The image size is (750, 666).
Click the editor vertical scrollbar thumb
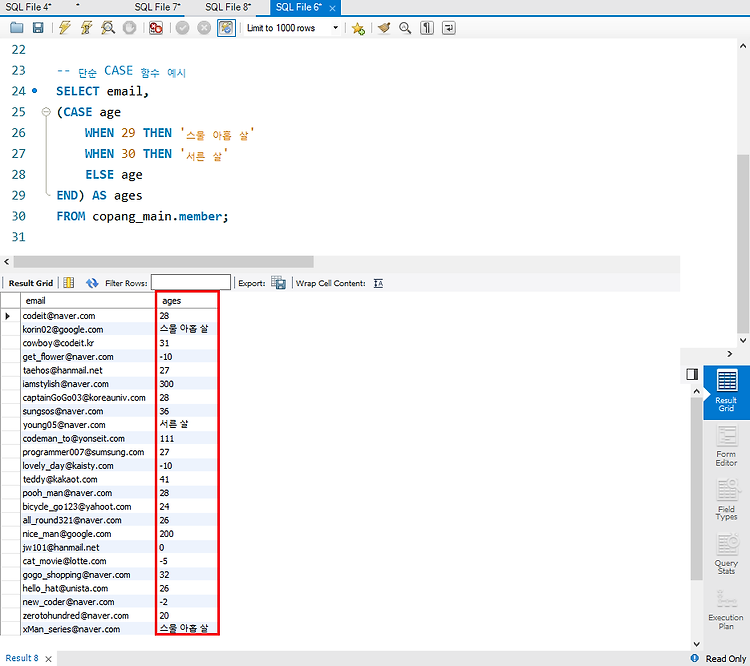pyautogui.click(x=743, y=244)
